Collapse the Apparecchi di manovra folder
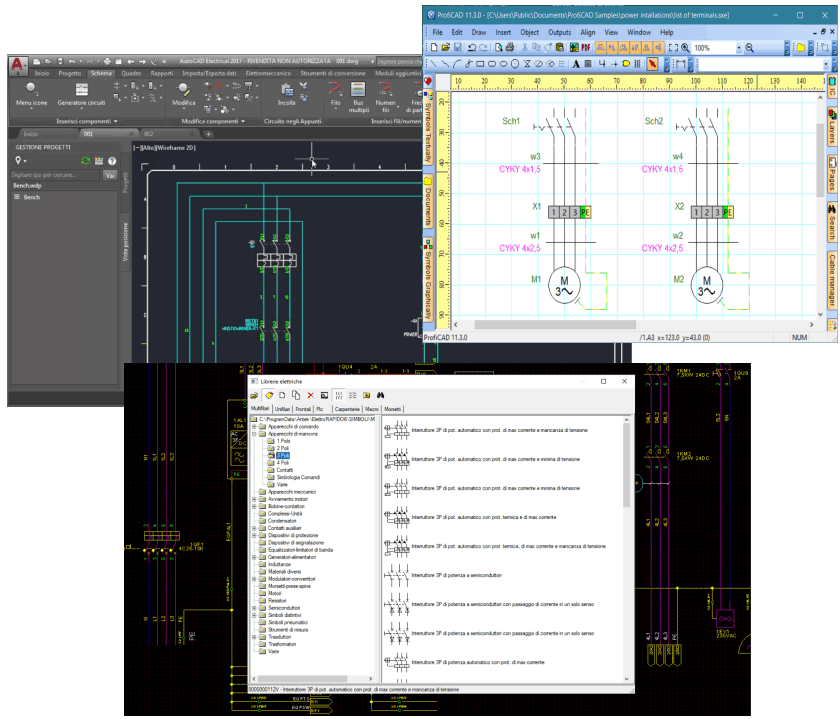Viewport: 840px width, 719px height. click(254, 434)
